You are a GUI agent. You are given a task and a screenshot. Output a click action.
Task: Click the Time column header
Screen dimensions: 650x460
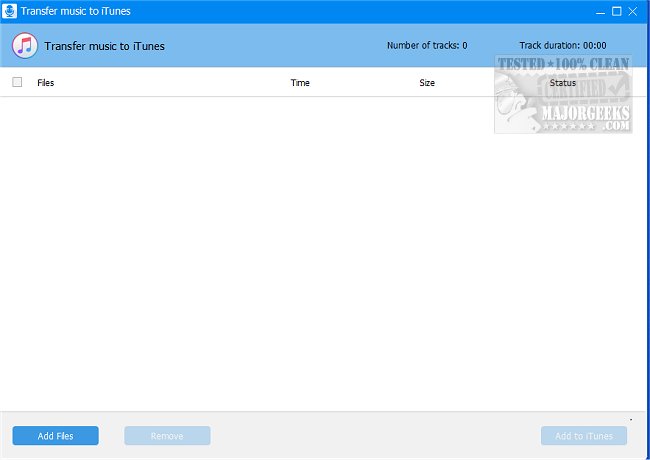[x=300, y=83]
